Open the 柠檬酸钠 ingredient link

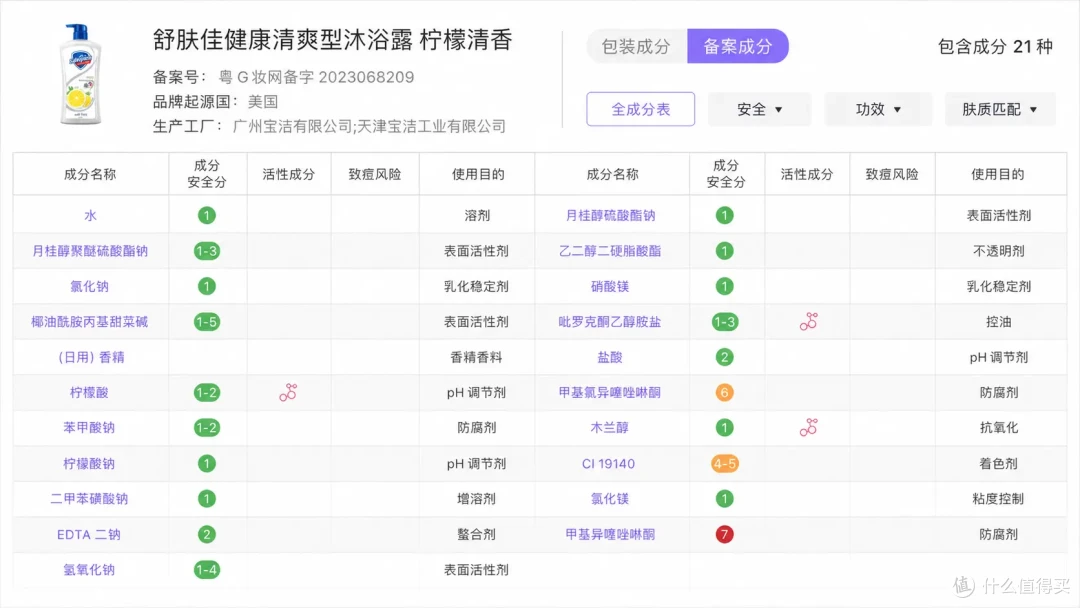90,463
